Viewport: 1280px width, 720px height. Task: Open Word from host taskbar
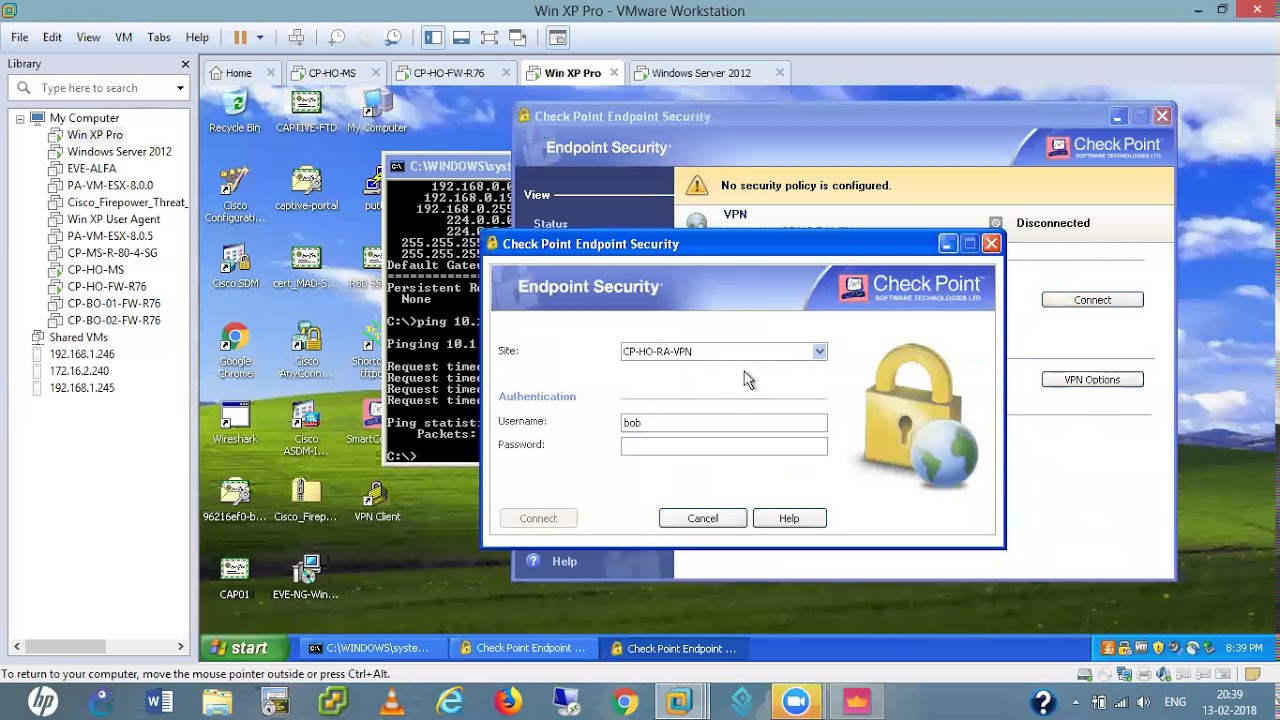(x=160, y=701)
